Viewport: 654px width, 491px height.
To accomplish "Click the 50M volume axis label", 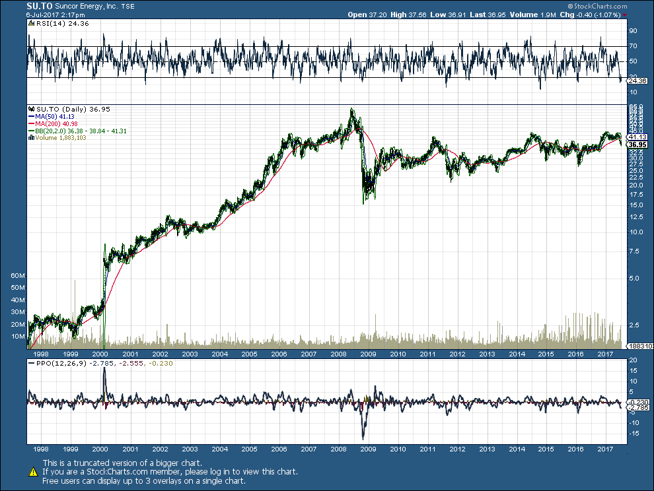I will click(x=18, y=288).
